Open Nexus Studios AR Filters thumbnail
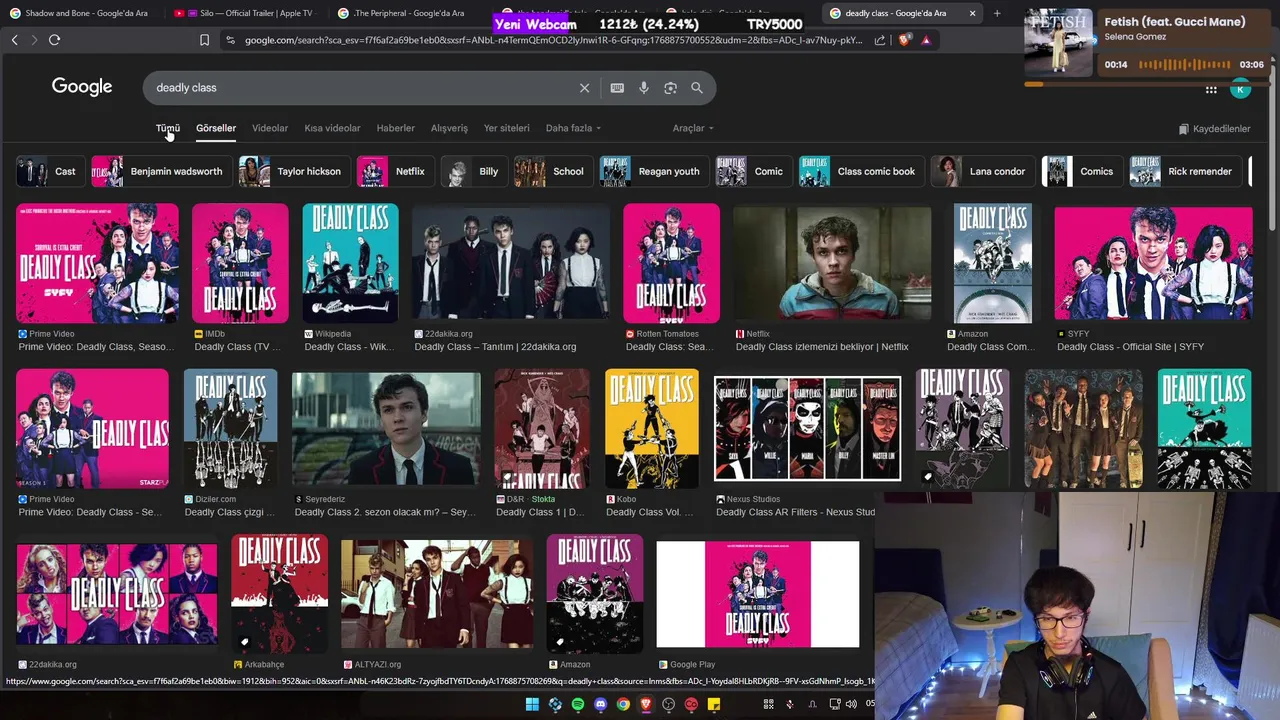The width and height of the screenshot is (1280, 720). point(807,428)
